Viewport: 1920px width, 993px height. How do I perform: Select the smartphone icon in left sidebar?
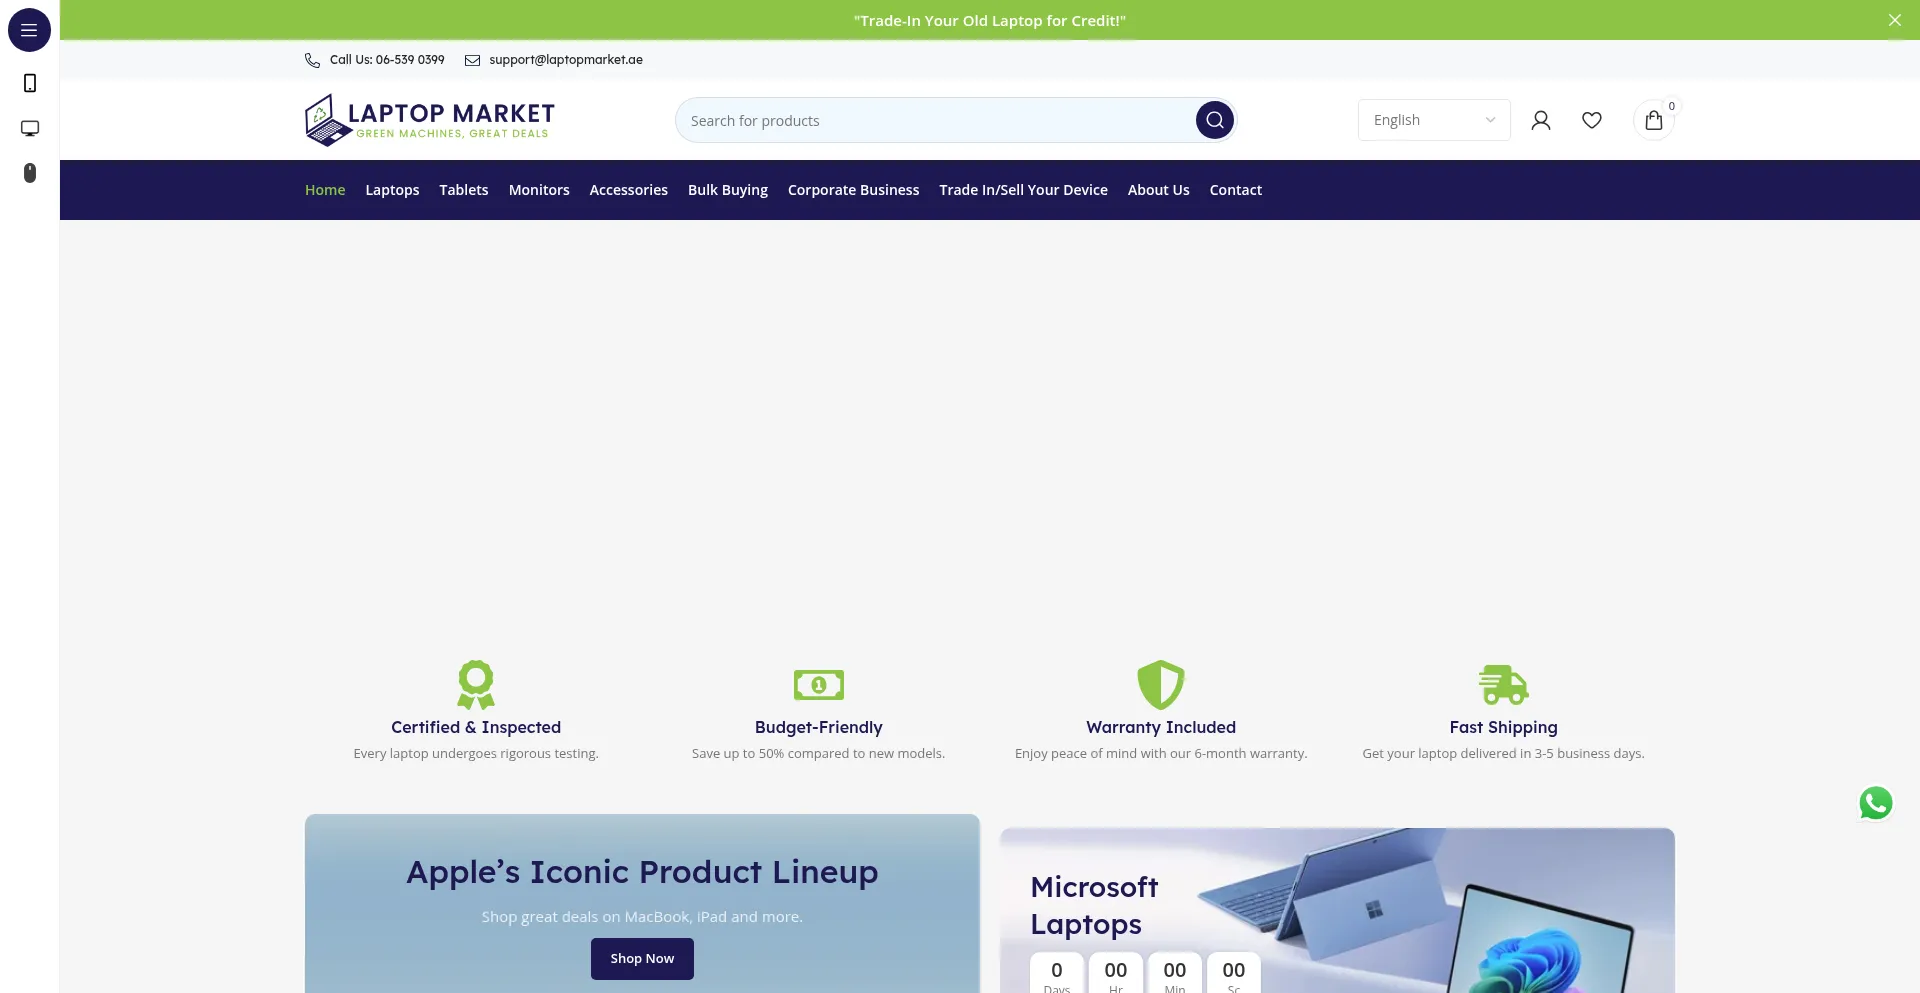29,83
